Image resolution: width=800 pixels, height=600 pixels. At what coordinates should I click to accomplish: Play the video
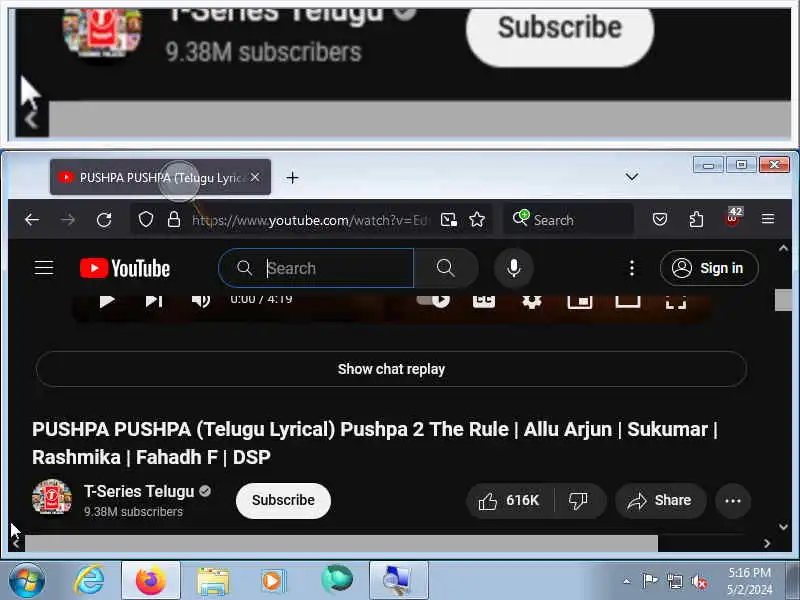click(107, 301)
